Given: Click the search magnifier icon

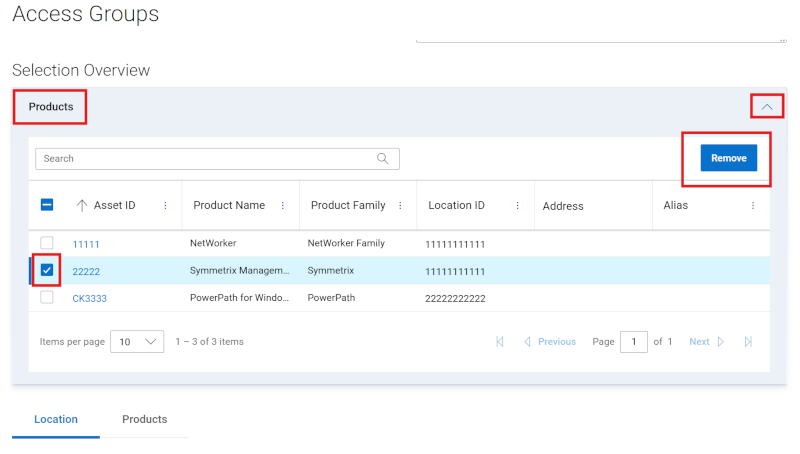Looking at the screenshot, I should pyautogui.click(x=383, y=159).
